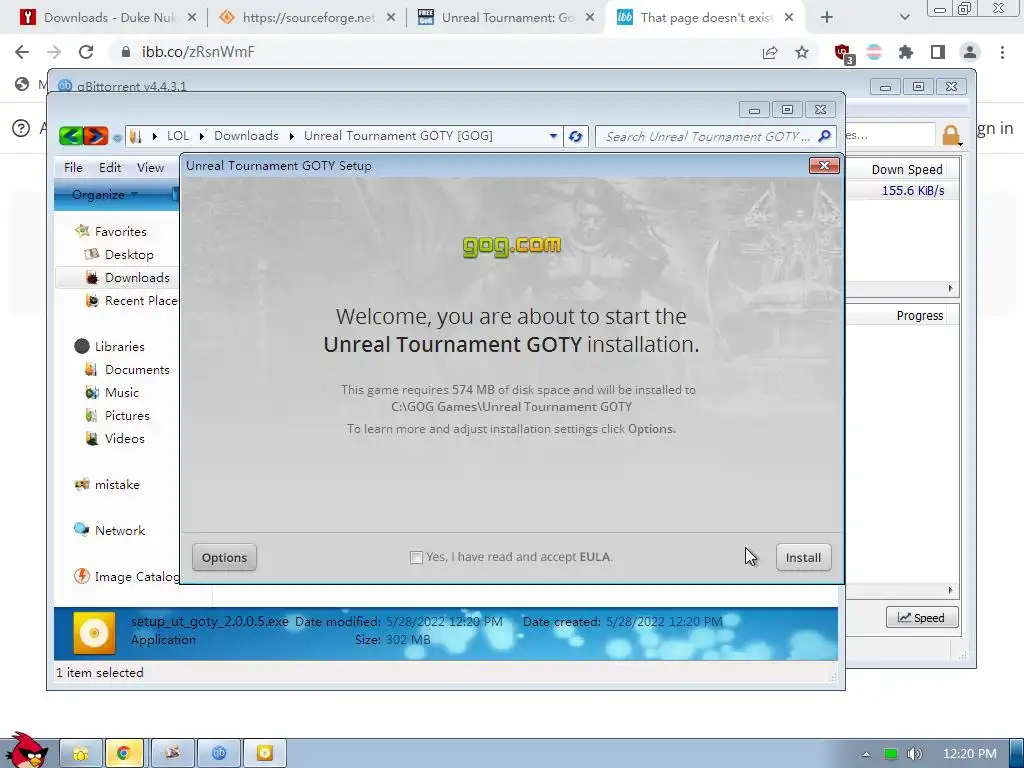This screenshot has height=768, width=1024.
Task: Select the Unreal Tournament GOTY [GOG] breadcrumb
Action: coord(398,135)
